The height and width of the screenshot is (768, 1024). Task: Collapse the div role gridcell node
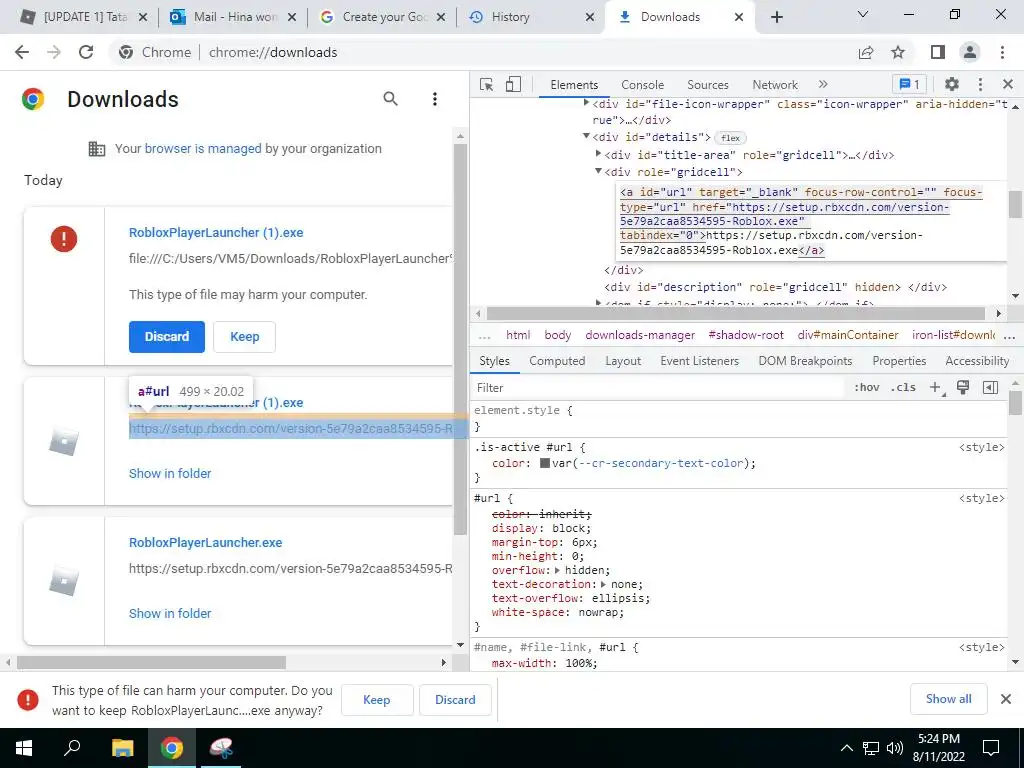pos(598,171)
